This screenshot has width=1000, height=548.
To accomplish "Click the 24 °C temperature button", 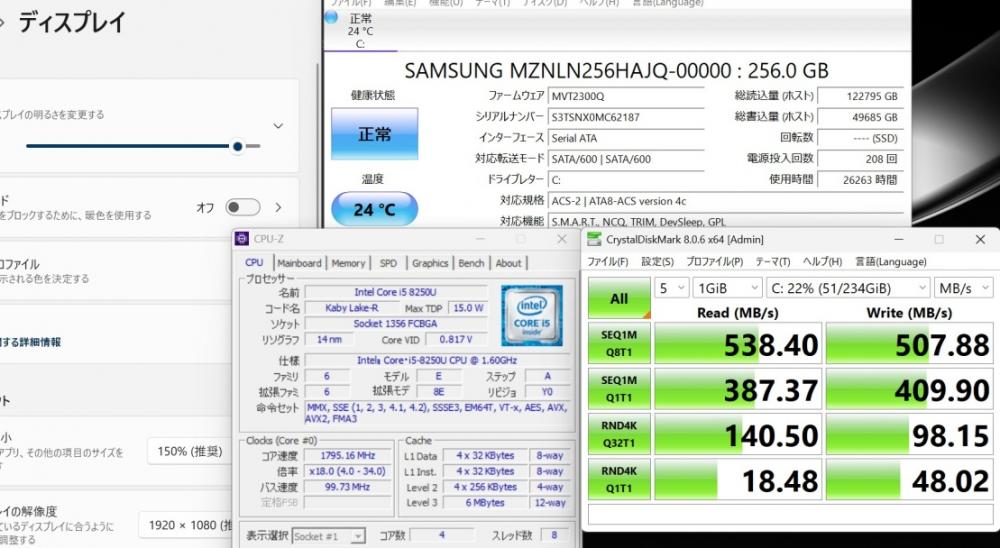I will [374, 209].
